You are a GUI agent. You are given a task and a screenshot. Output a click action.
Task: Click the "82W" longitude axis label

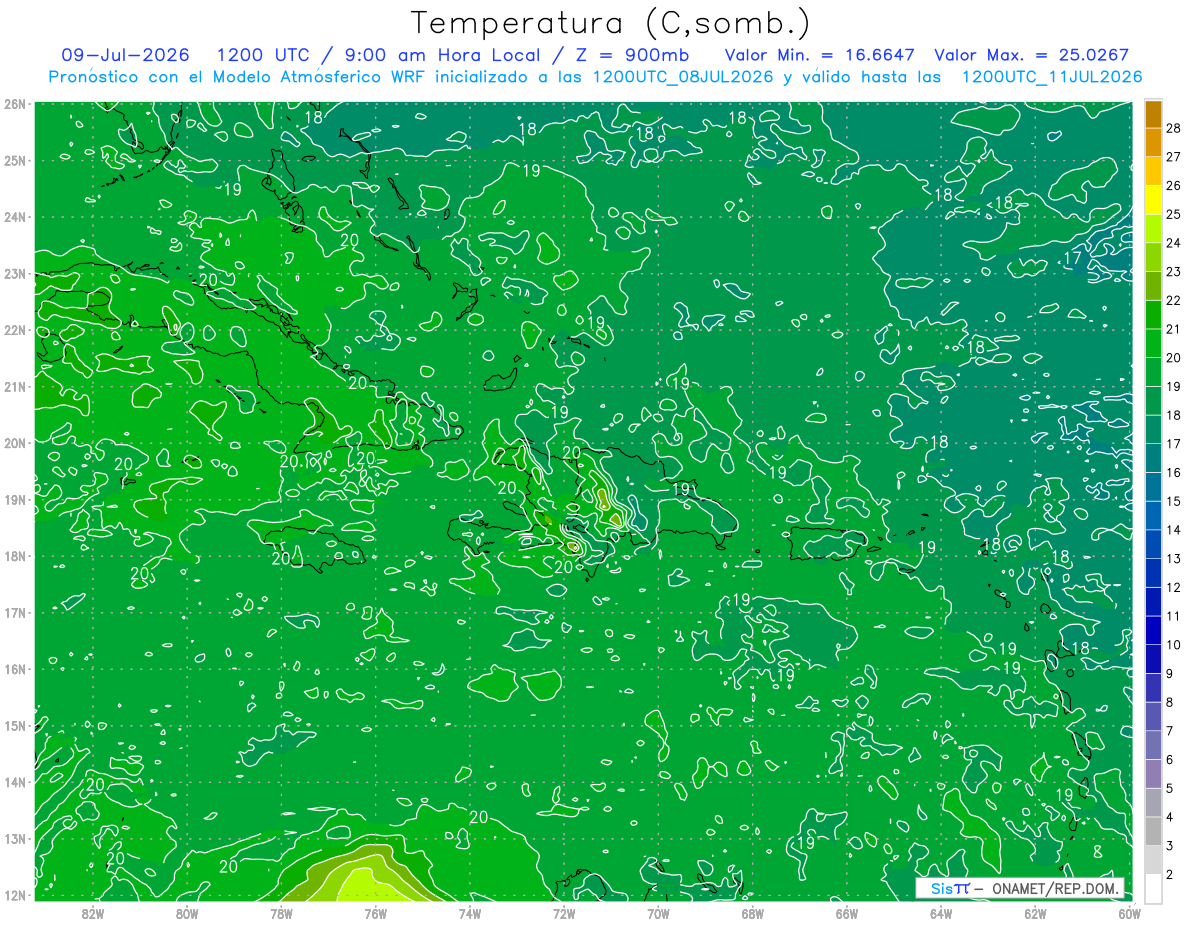click(93, 912)
